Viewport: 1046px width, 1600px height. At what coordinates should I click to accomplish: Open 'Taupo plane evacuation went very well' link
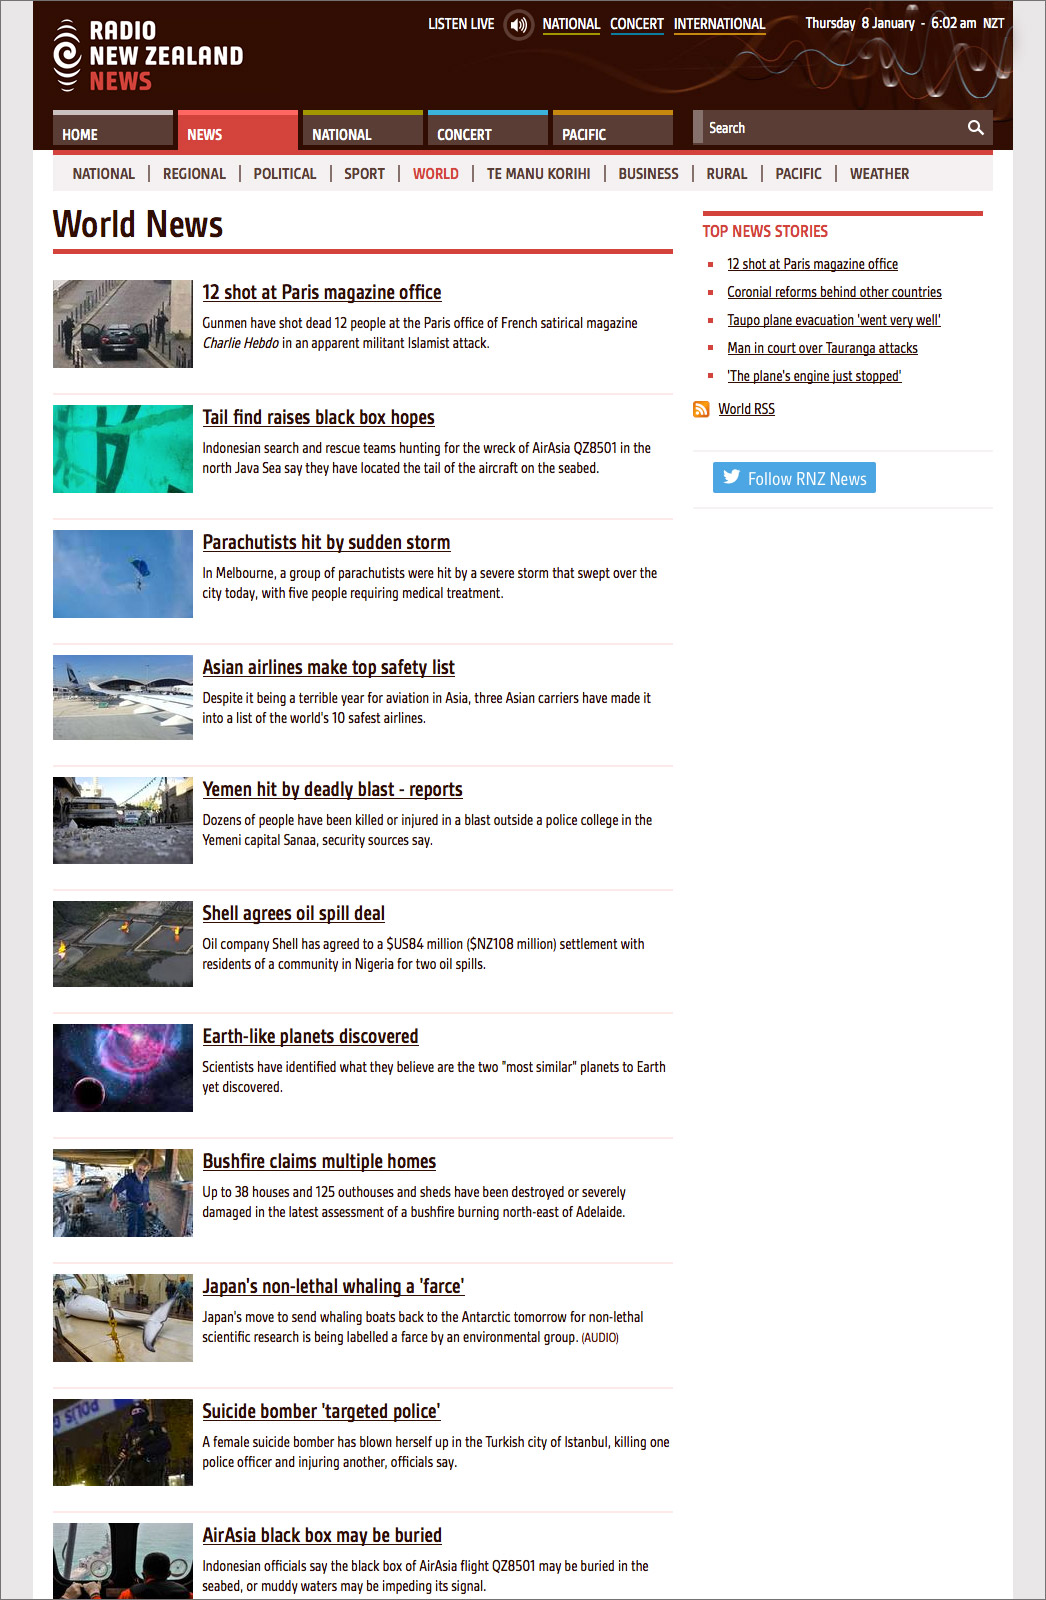834,320
